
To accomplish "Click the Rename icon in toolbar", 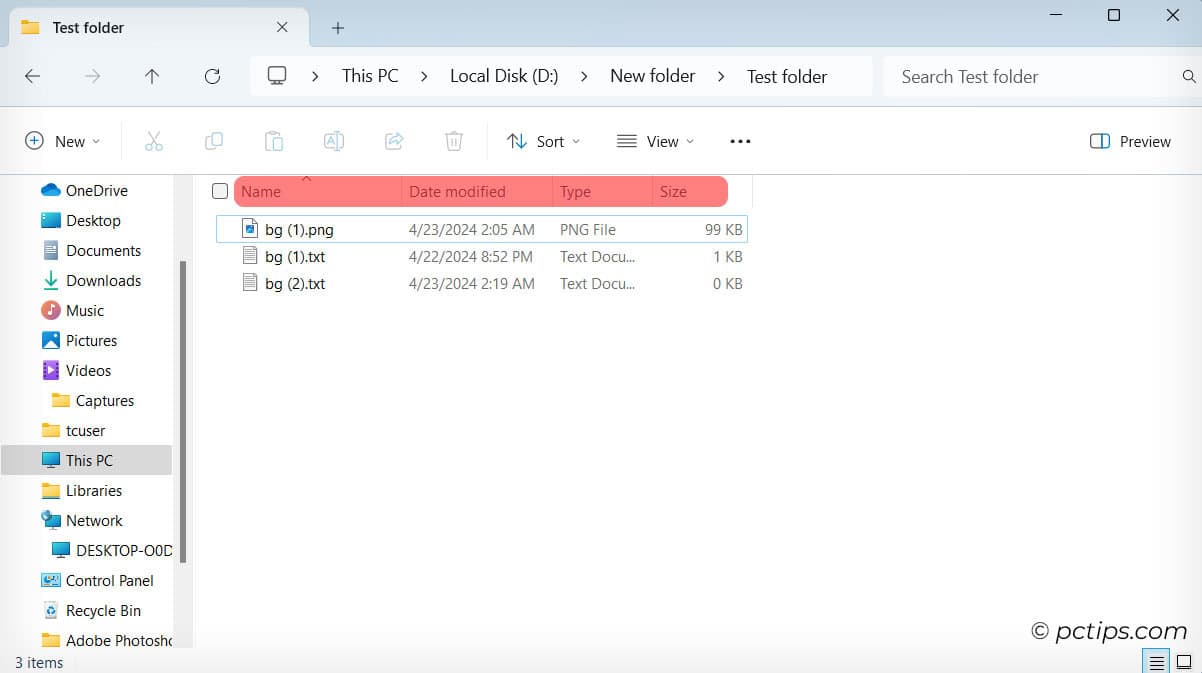I will pyautogui.click(x=334, y=141).
